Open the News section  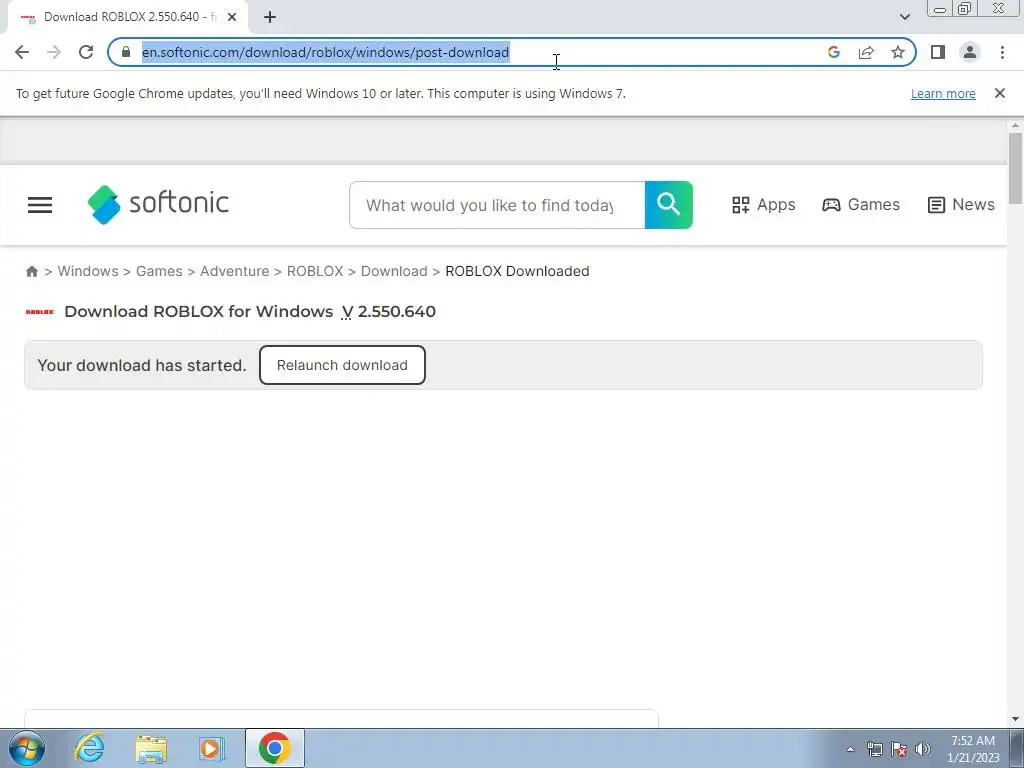click(x=961, y=205)
